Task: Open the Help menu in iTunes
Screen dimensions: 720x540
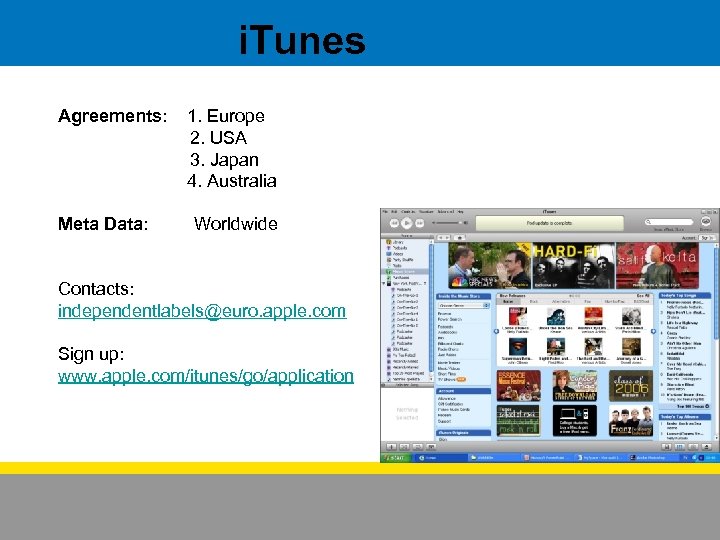Action: pos(461,212)
